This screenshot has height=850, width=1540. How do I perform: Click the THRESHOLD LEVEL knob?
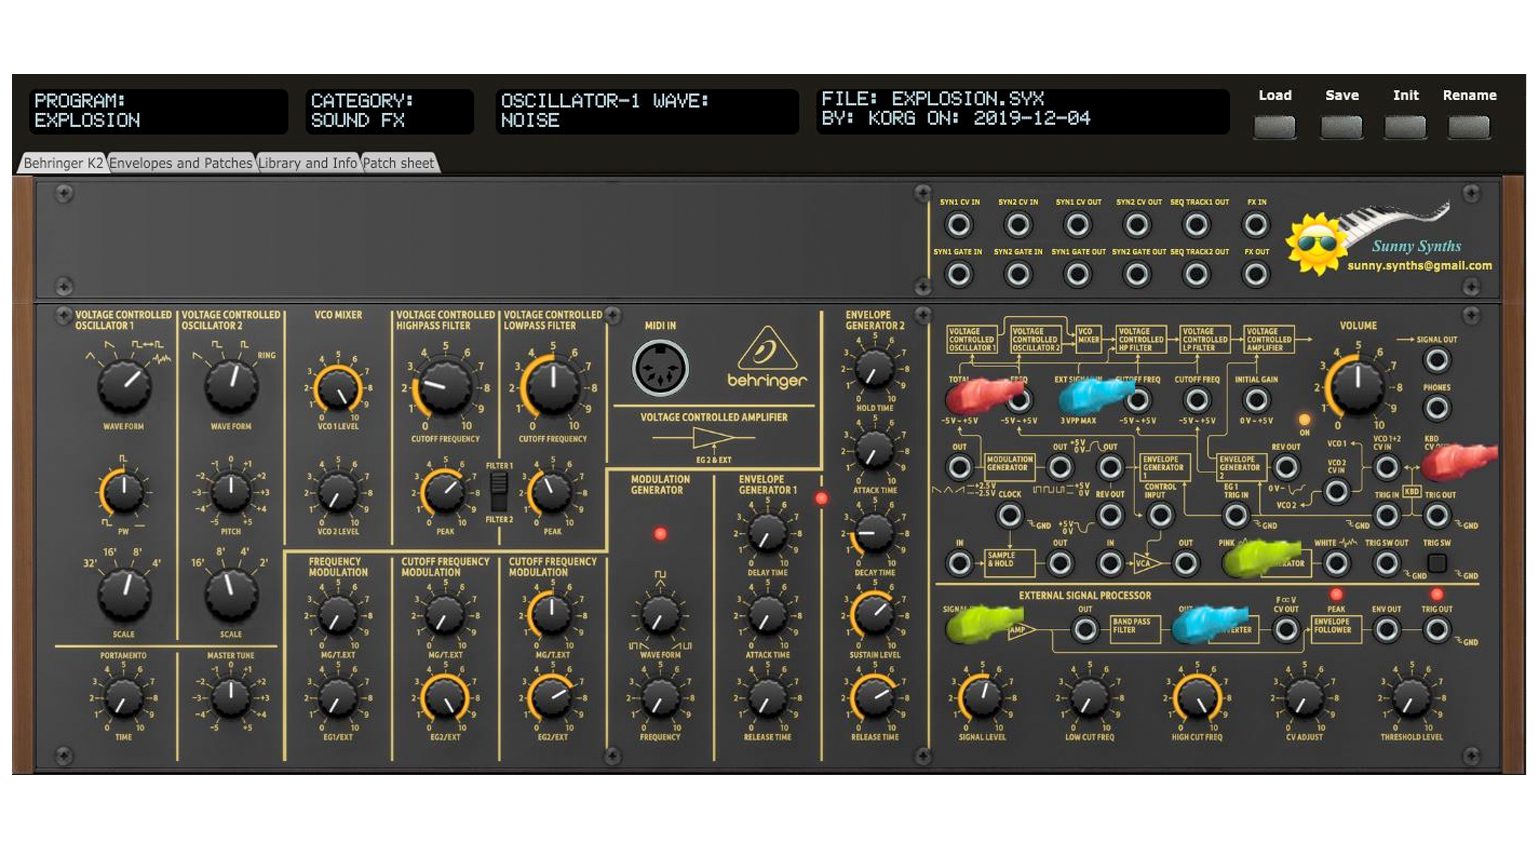[x=1411, y=698]
